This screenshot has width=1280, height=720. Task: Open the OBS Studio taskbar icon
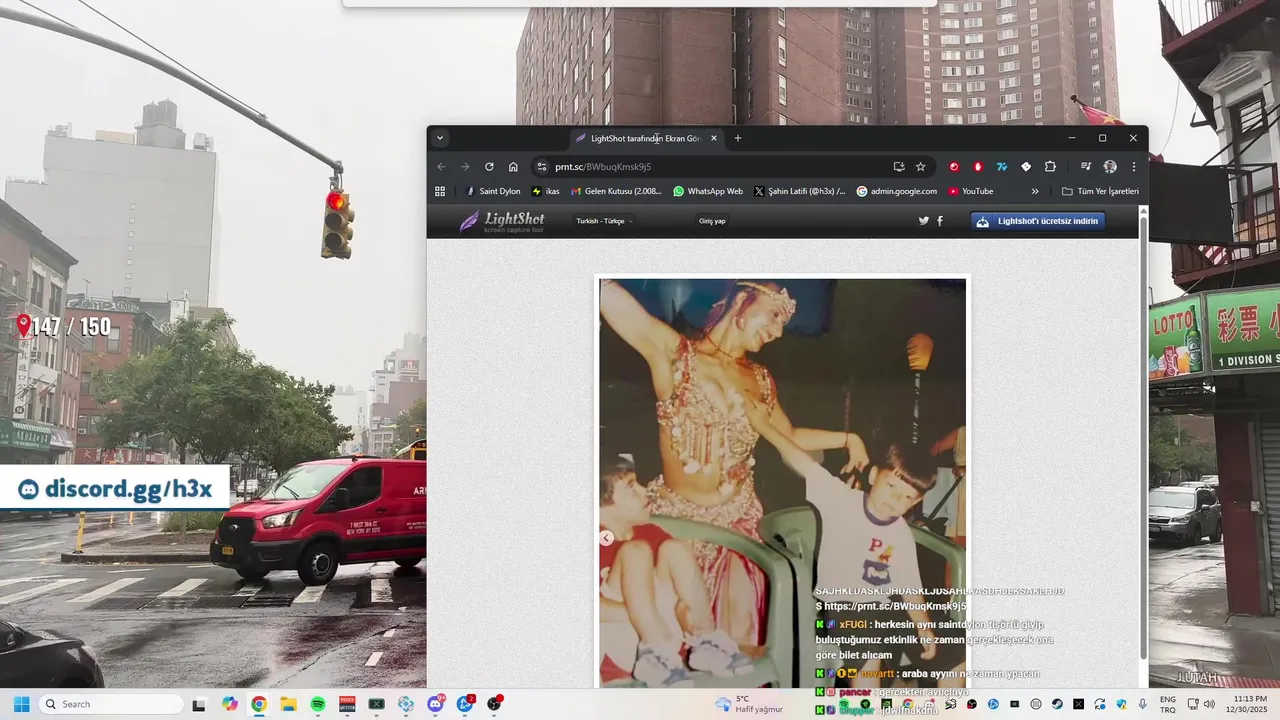494,704
